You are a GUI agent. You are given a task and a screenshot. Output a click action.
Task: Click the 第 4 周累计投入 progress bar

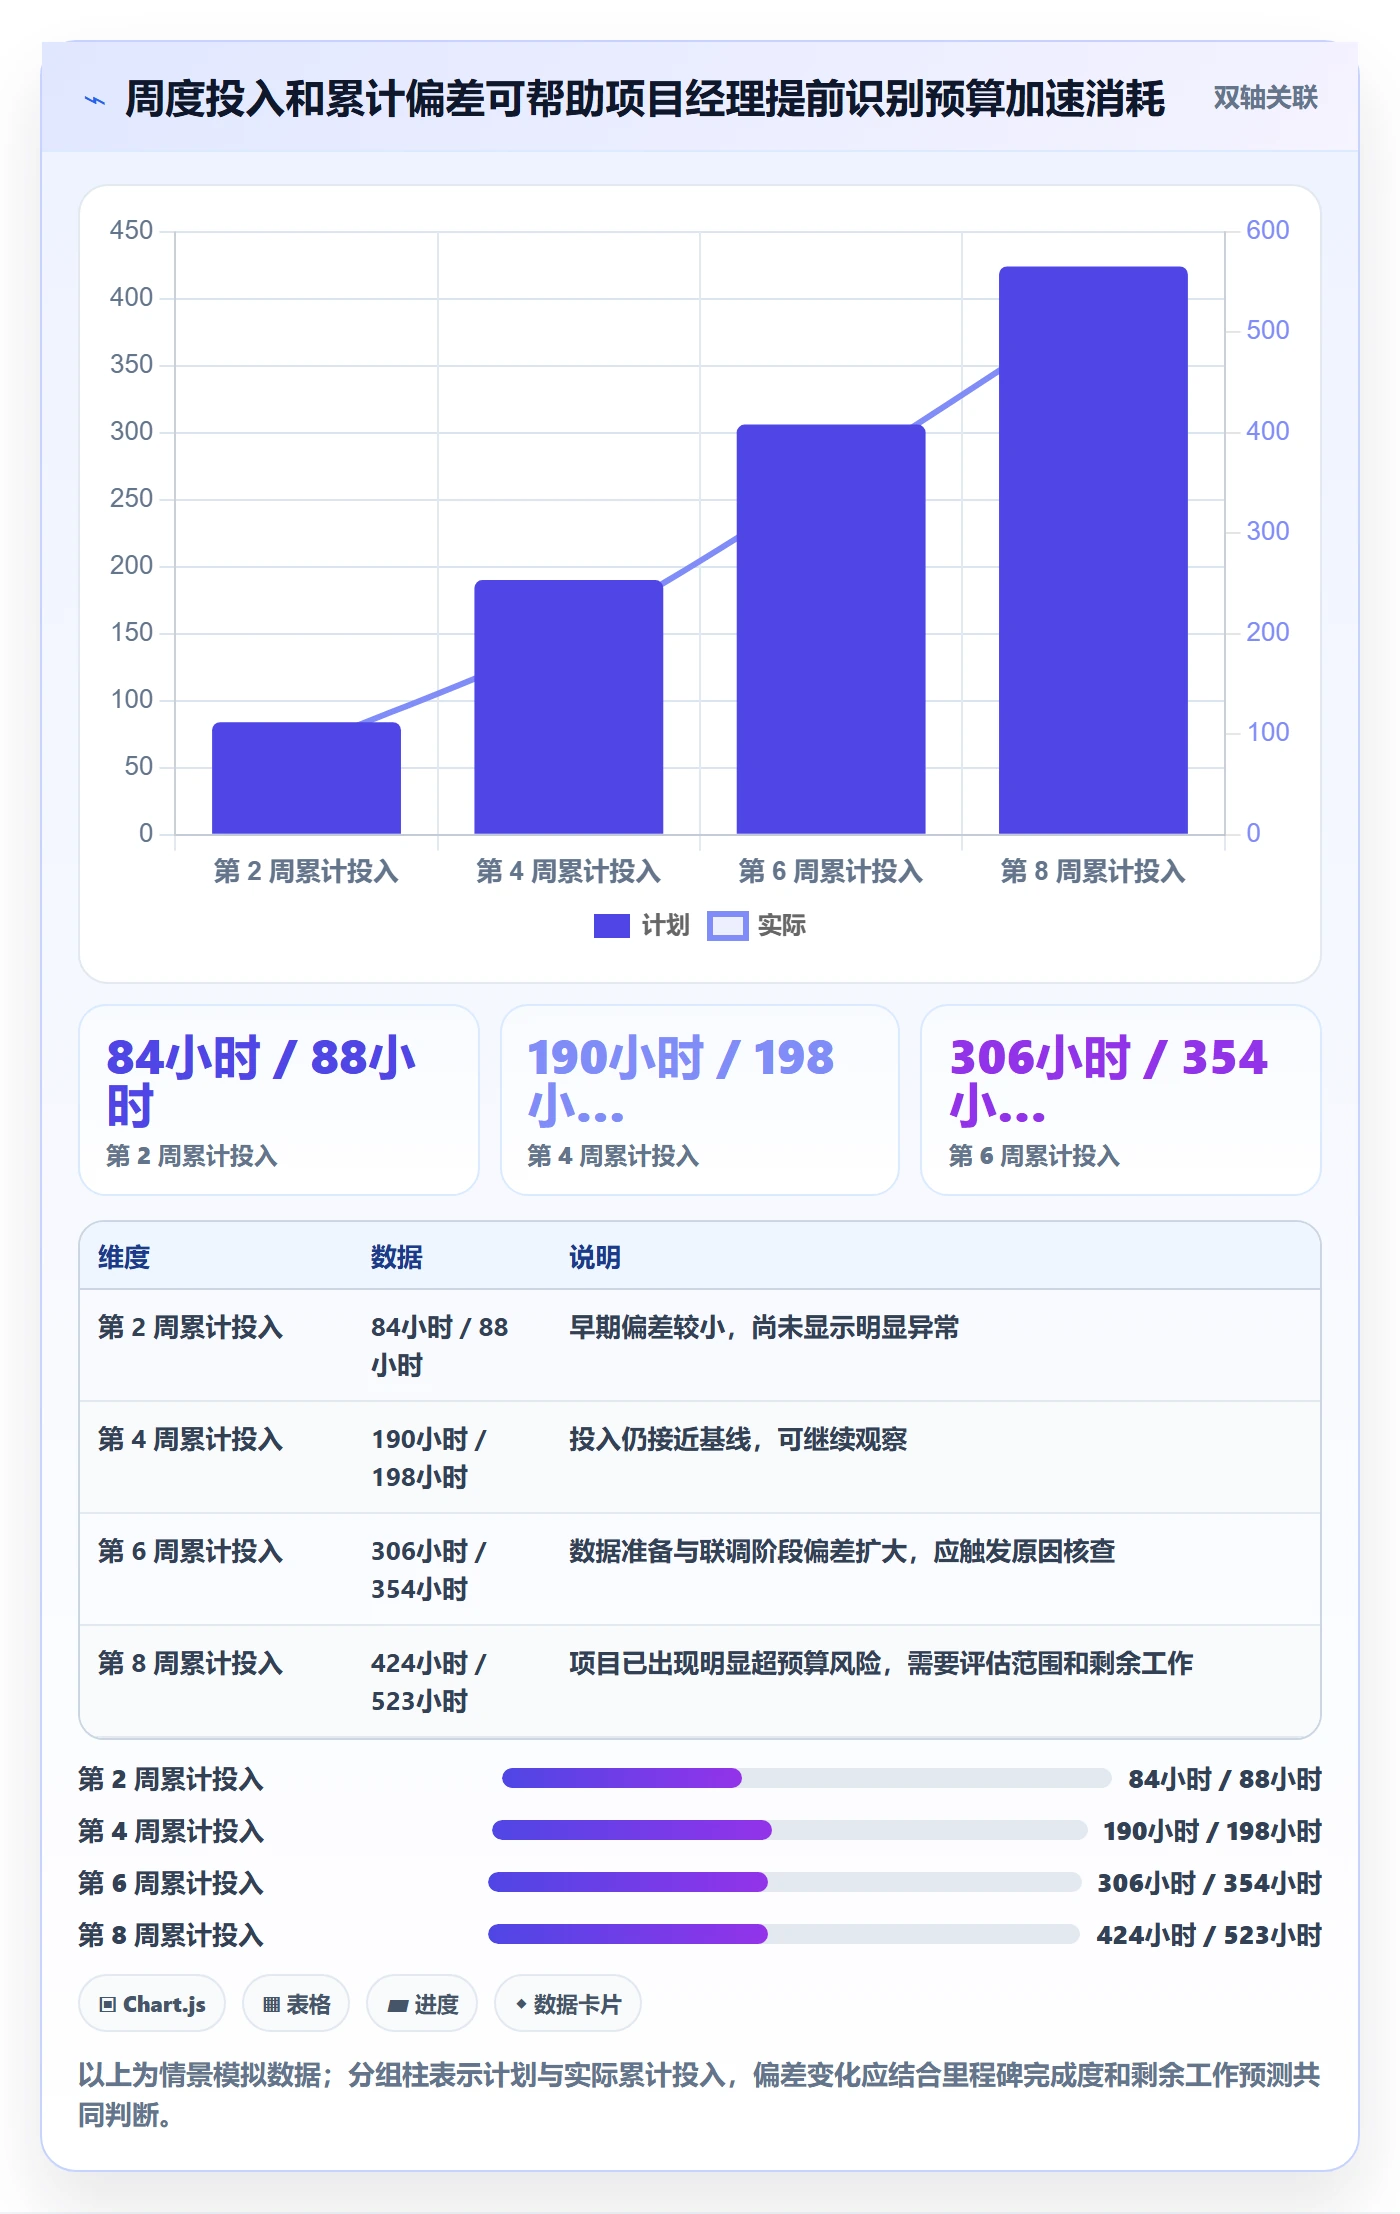click(x=789, y=1830)
